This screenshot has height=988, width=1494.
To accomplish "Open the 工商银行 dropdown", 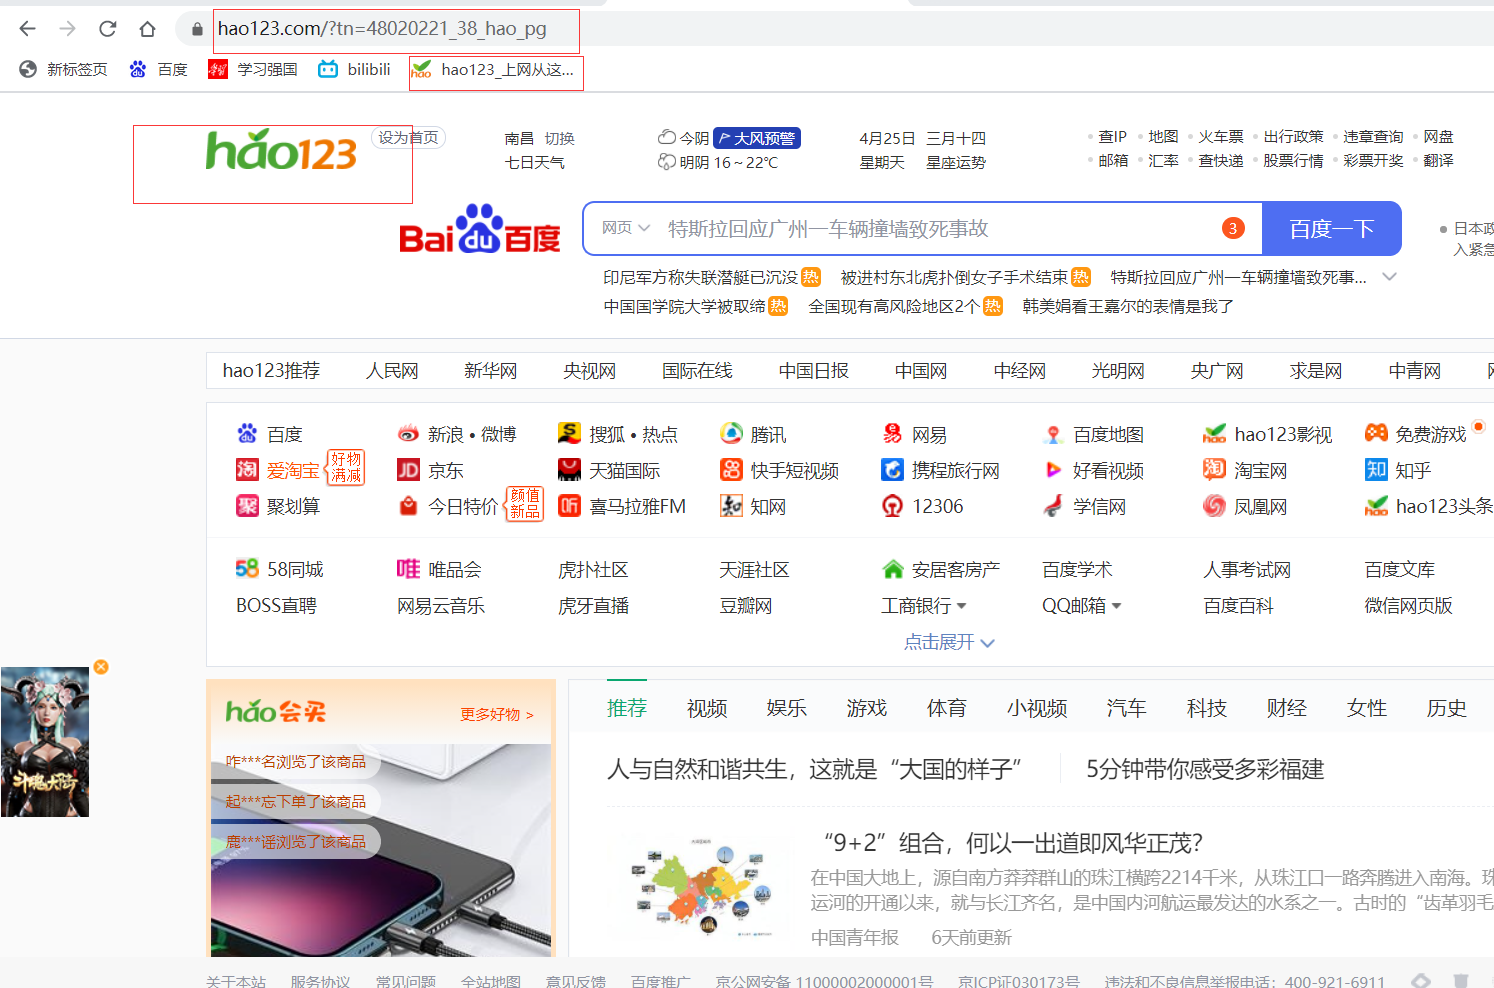I will 924,605.
